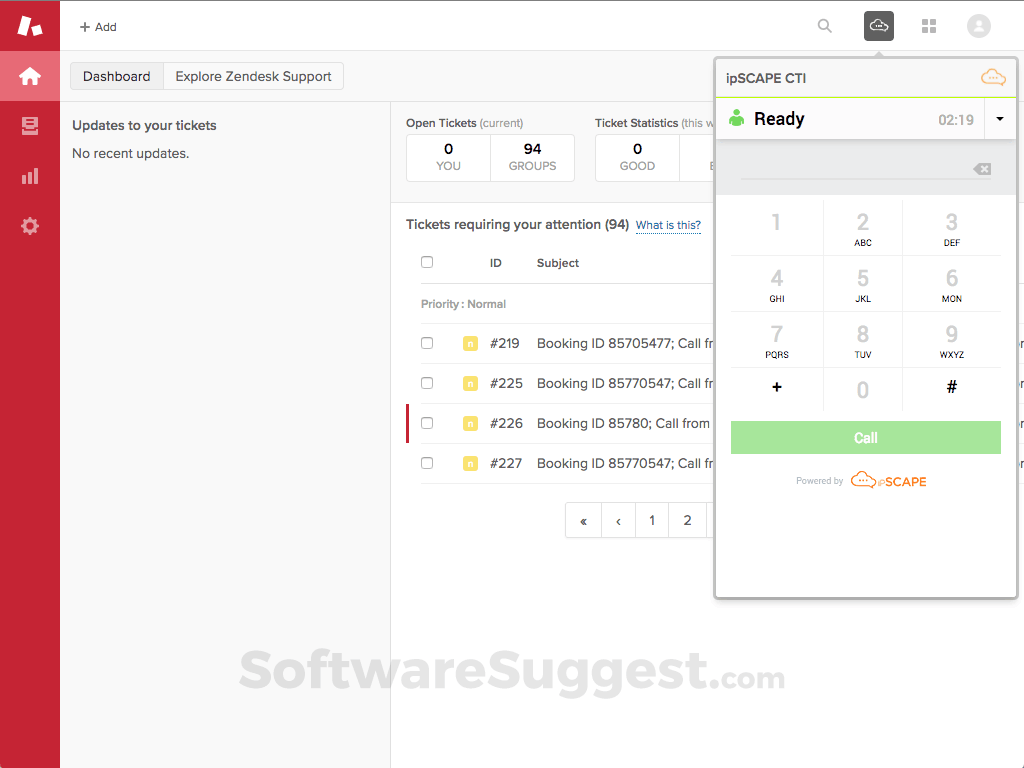The width and height of the screenshot is (1024, 768).
Task: Open the What is this? link
Action: [x=668, y=225]
